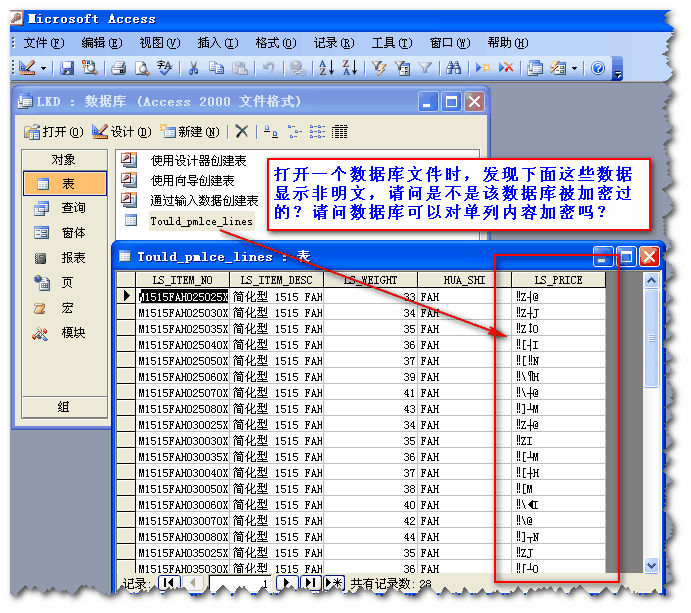Click the Insert Hyperlink globe icon
Screen dimensions: 691x613
pos(298,68)
